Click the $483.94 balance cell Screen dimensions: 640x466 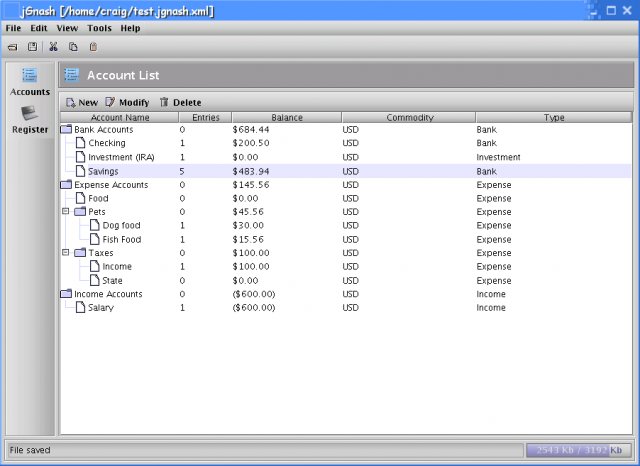point(251,171)
